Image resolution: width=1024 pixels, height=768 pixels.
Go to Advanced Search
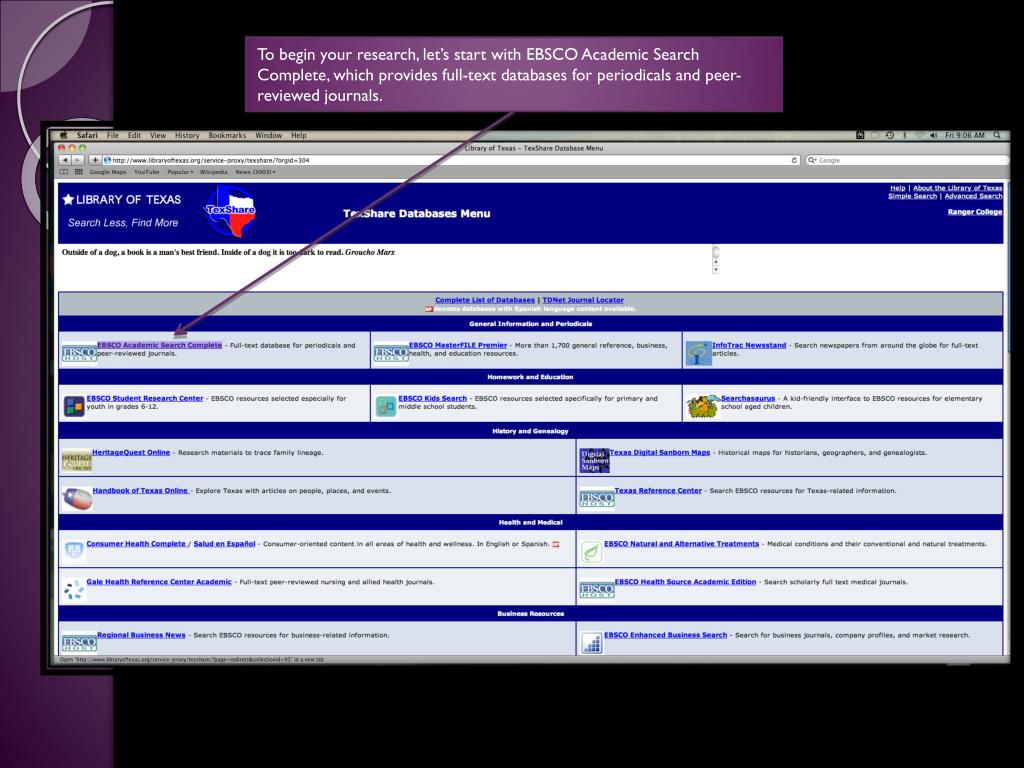pyautogui.click(x=973, y=196)
